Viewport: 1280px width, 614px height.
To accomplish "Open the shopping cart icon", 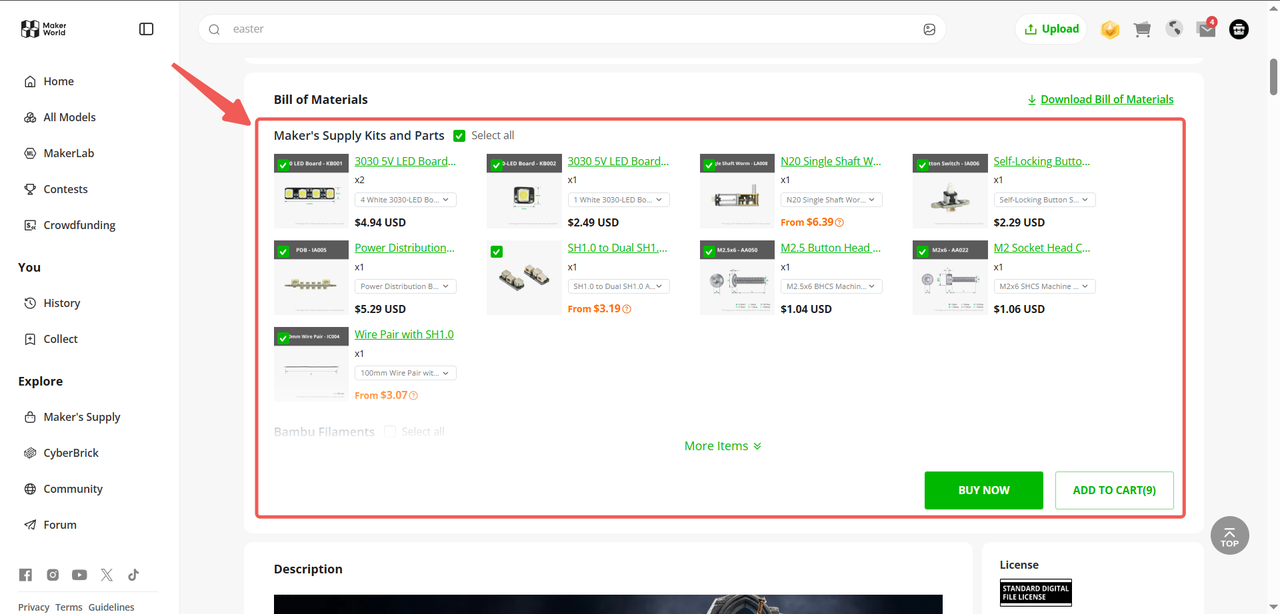I will point(1142,29).
